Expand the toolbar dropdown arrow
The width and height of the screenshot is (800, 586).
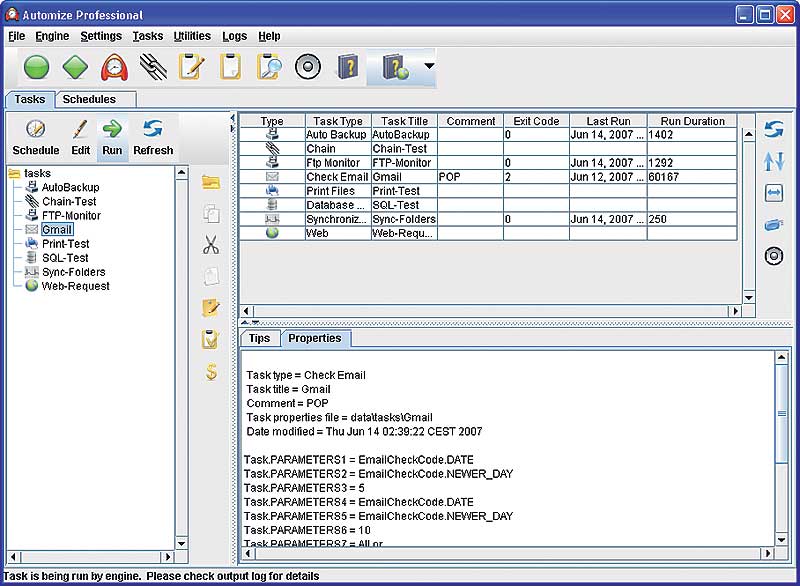pyautogui.click(x=430, y=66)
